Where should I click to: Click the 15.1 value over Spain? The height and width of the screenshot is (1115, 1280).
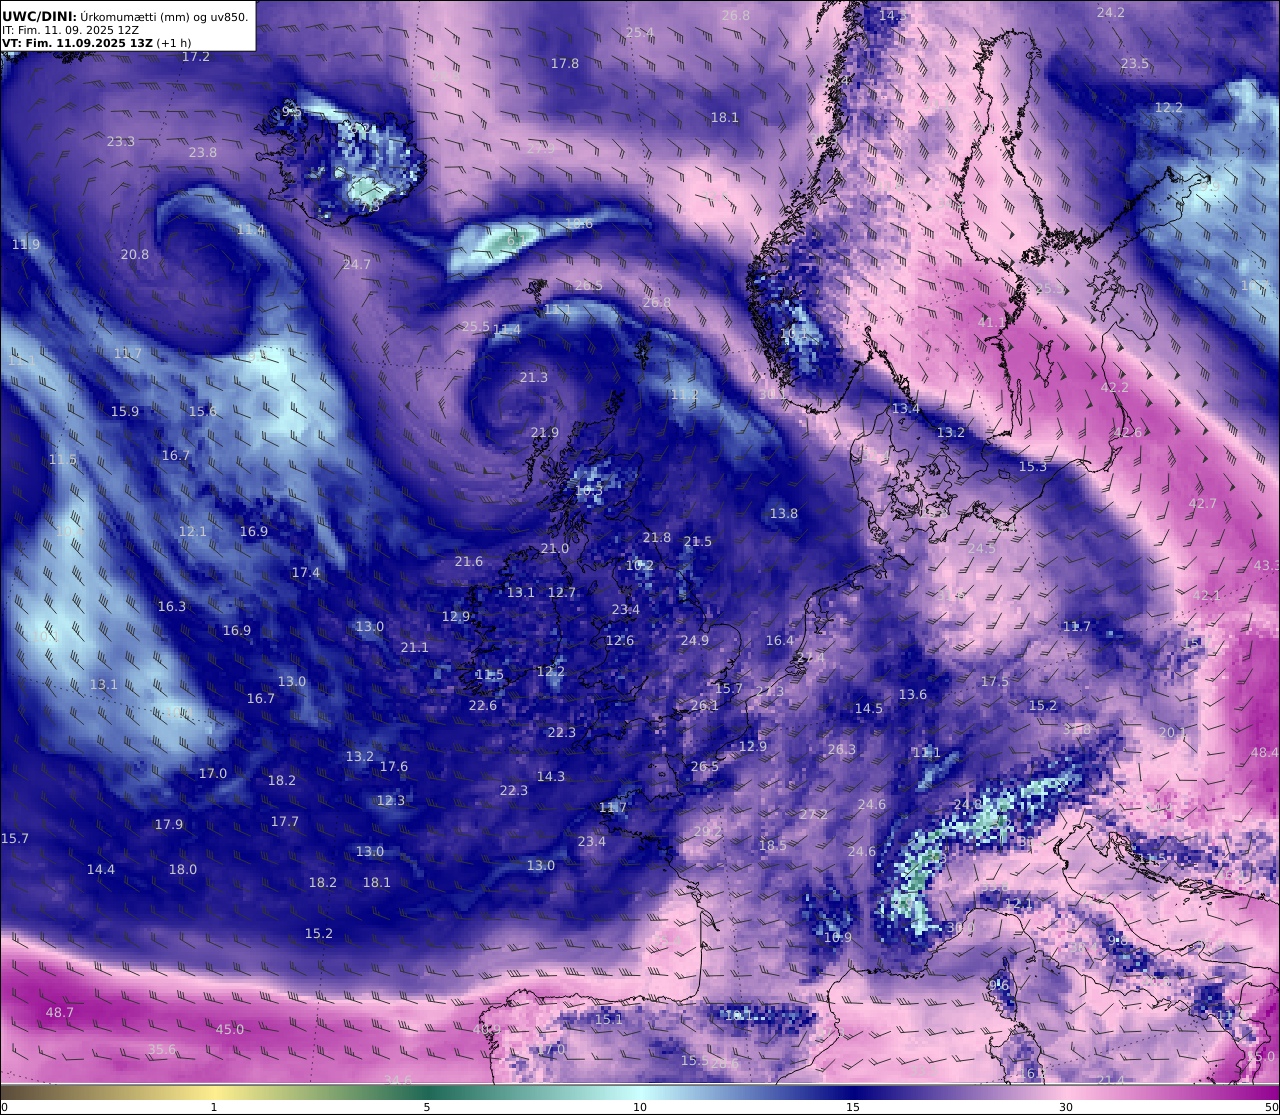pos(609,1020)
